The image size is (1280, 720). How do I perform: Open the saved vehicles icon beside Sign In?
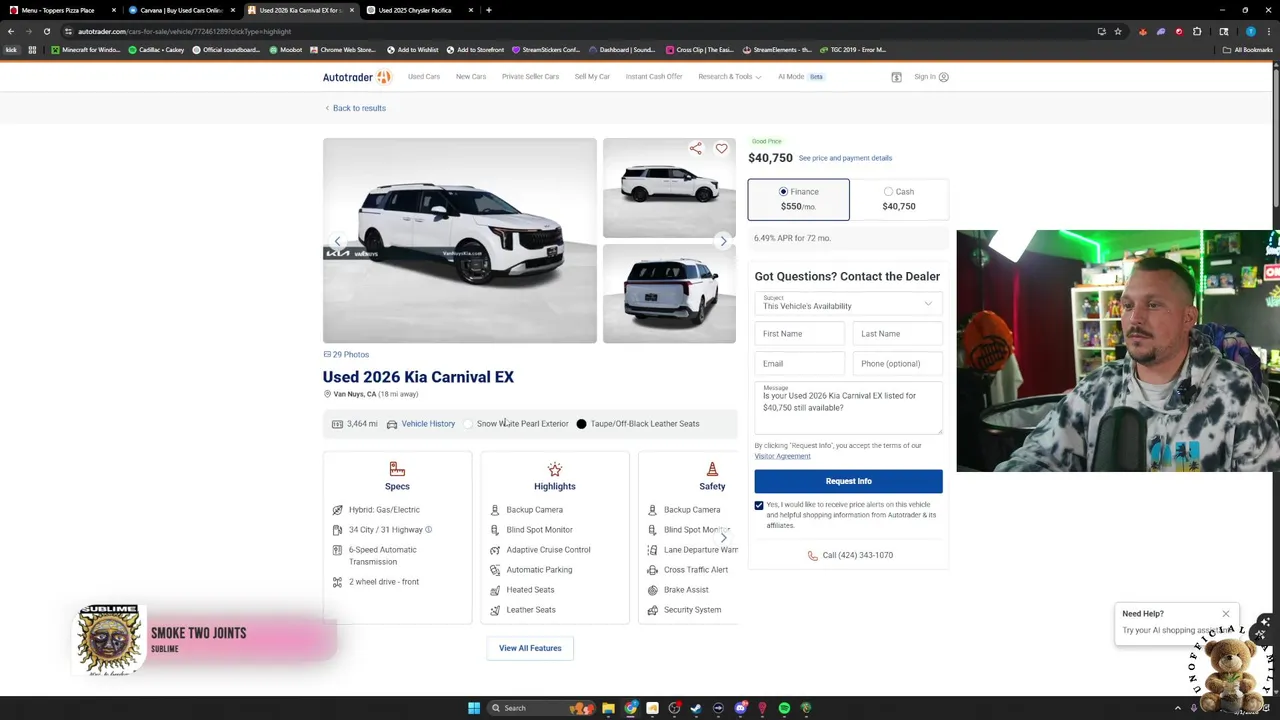[896, 77]
